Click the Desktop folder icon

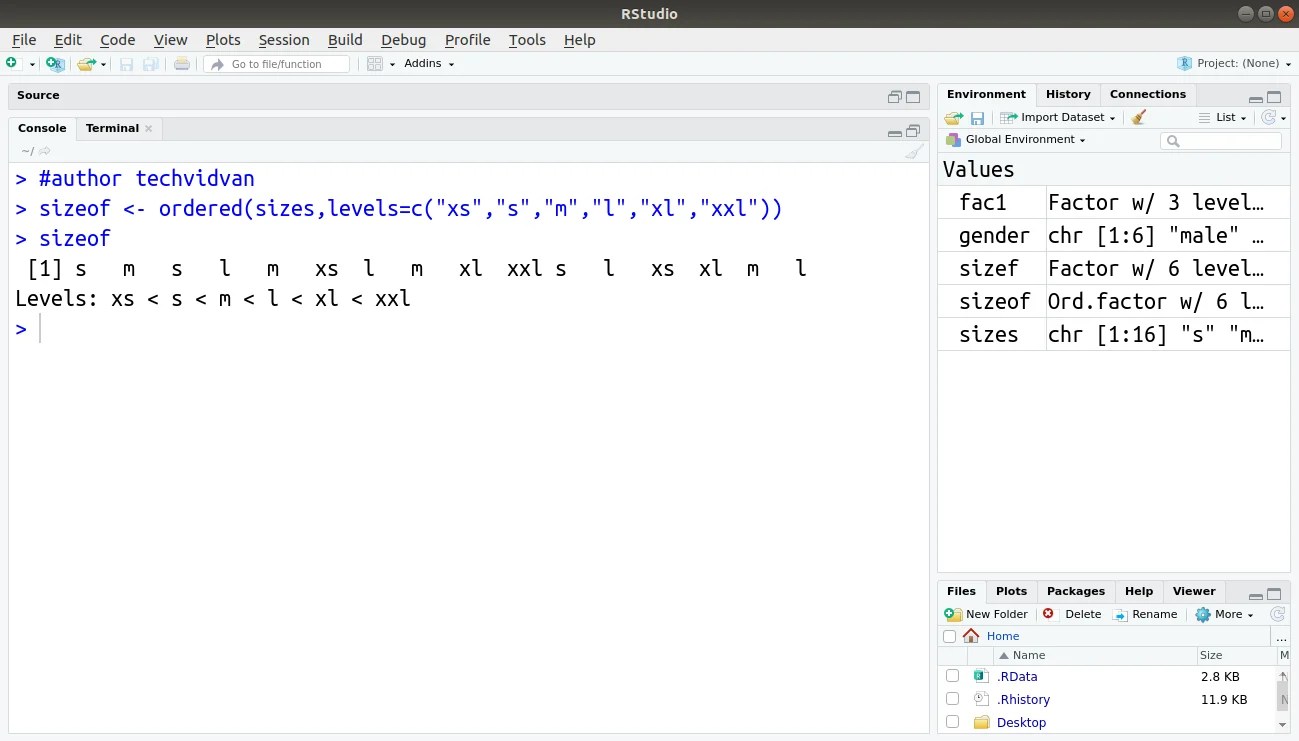(x=981, y=722)
